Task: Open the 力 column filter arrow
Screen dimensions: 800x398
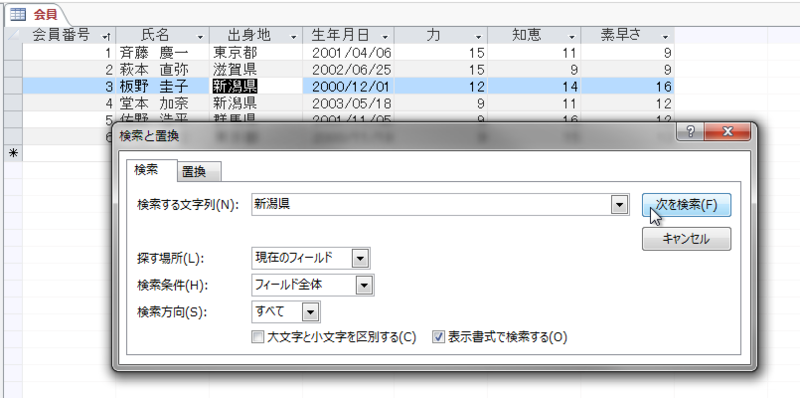Action: click(479, 36)
